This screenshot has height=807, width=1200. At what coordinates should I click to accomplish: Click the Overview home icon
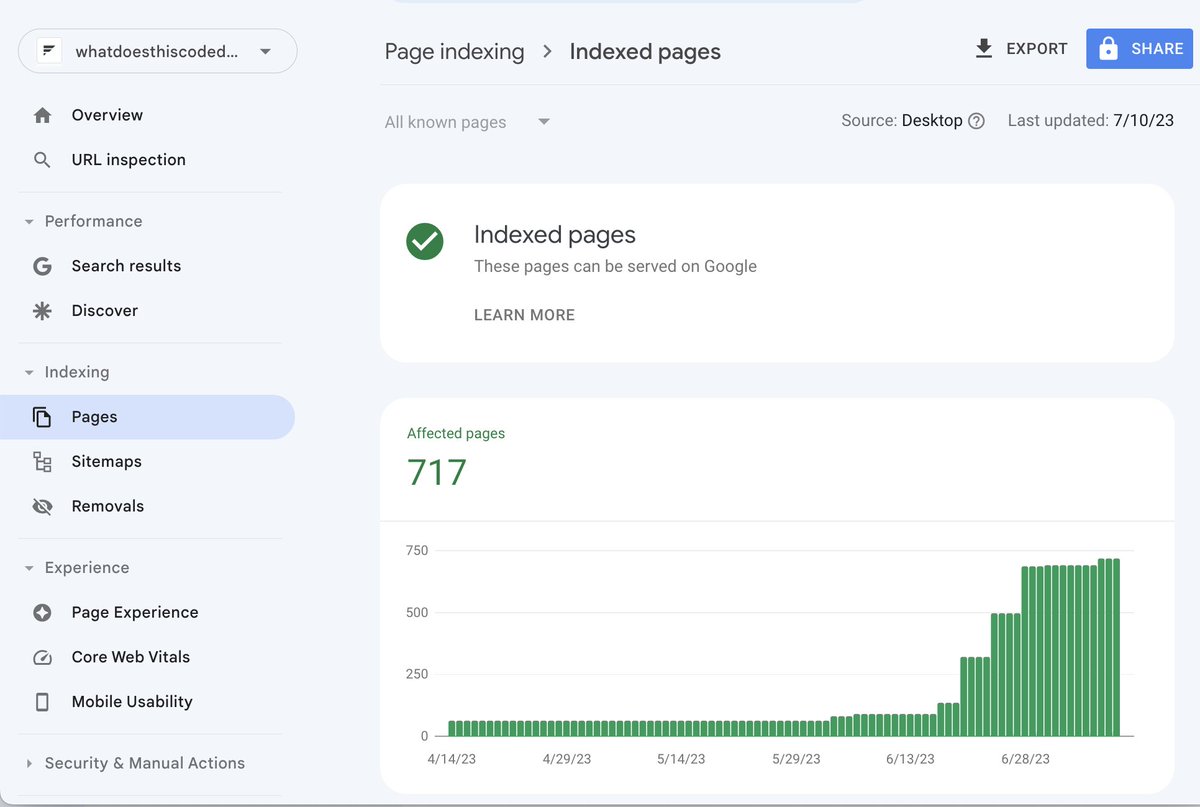pyautogui.click(x=42, y=115)
